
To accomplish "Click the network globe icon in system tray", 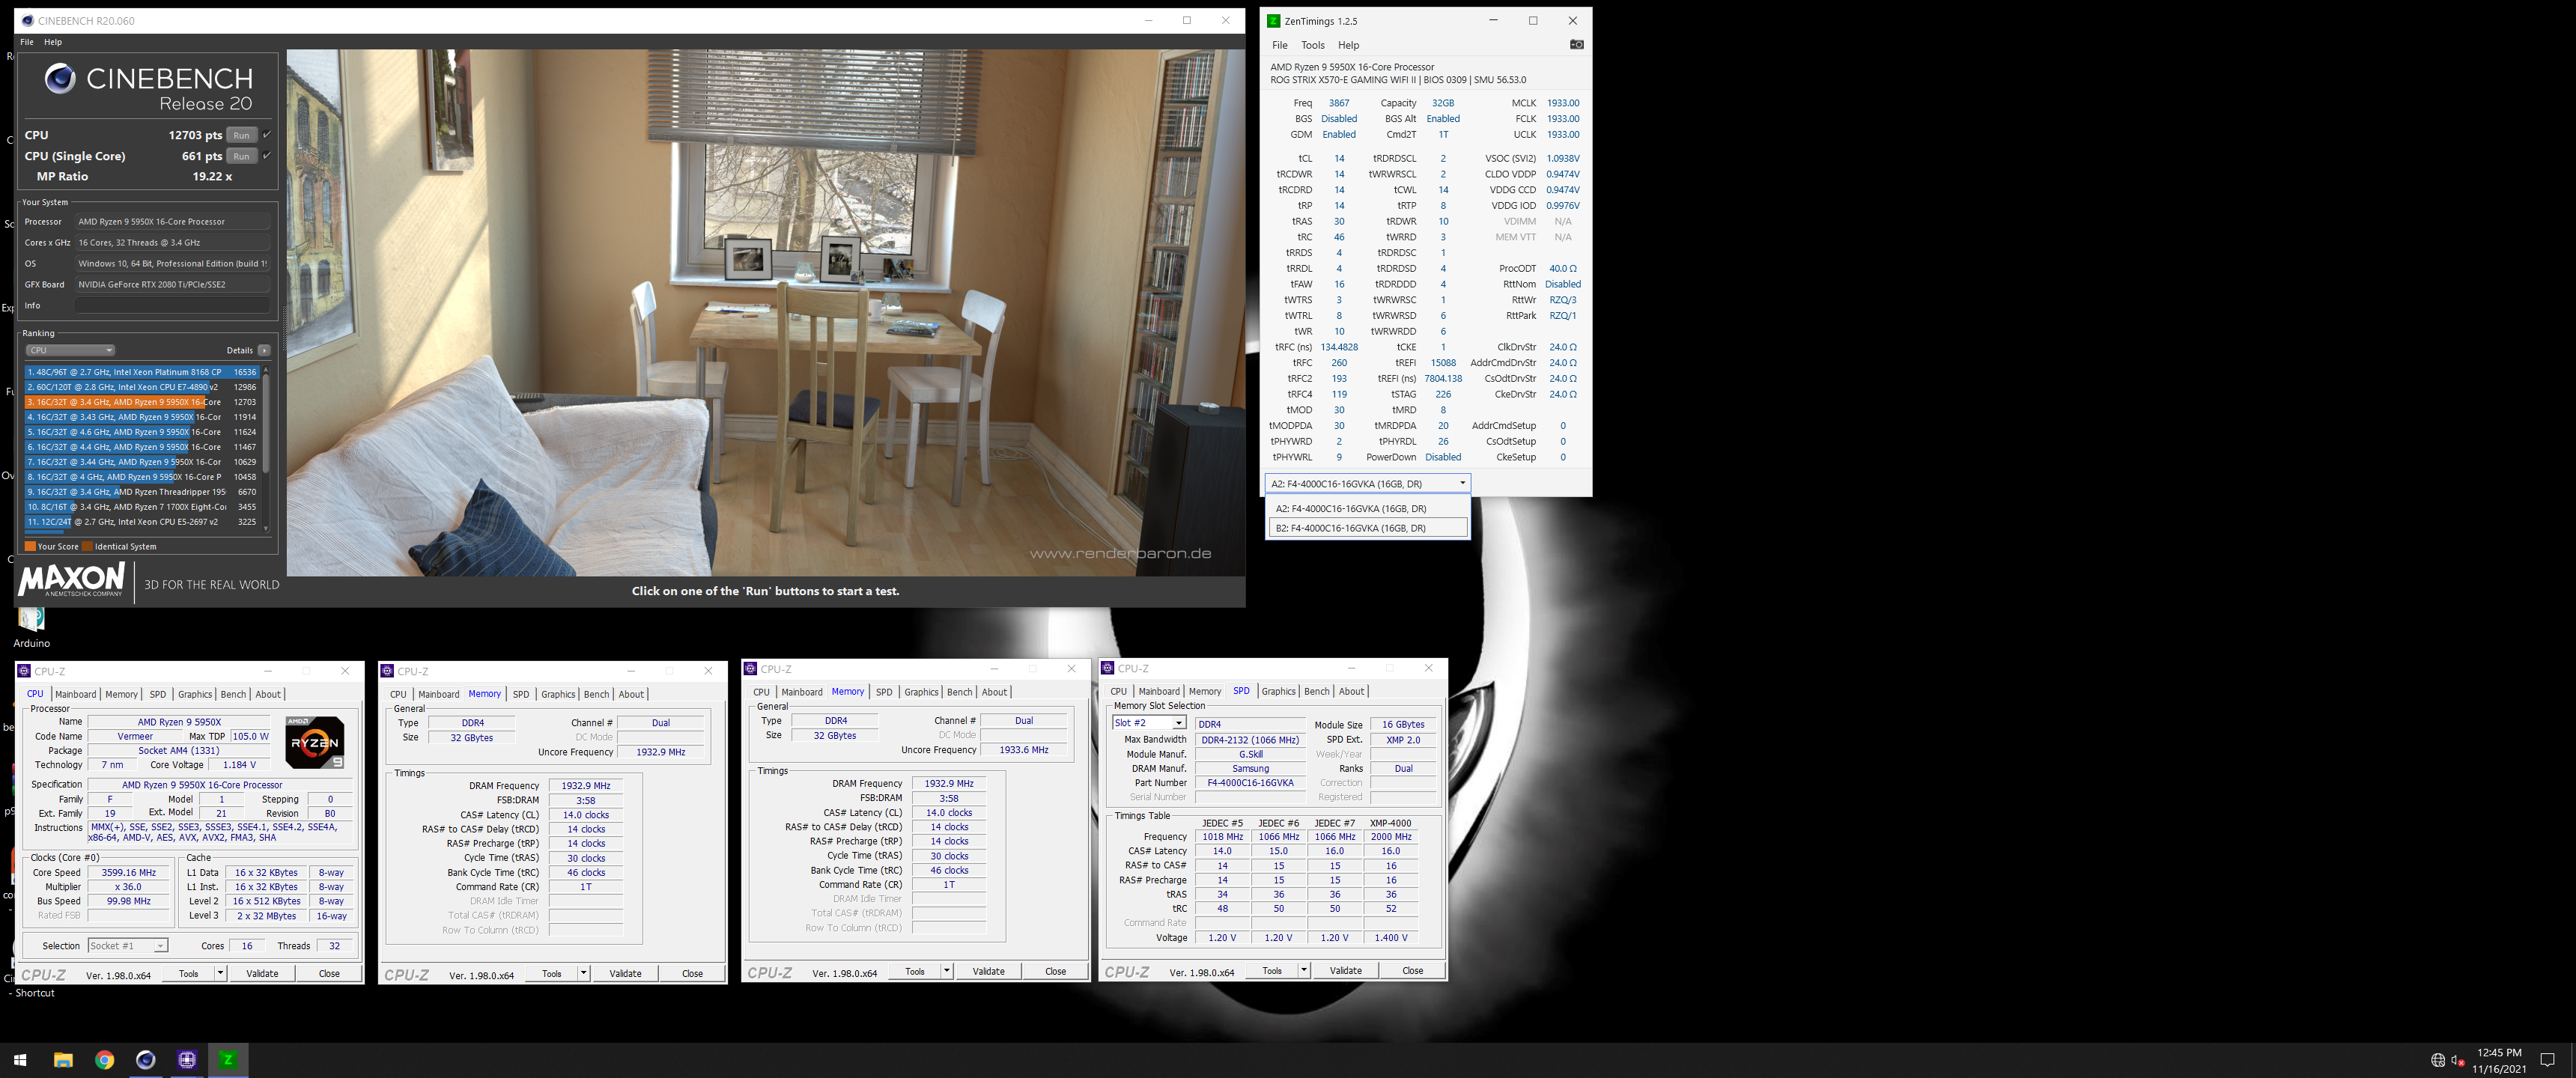I will tap(2437, 1060).
